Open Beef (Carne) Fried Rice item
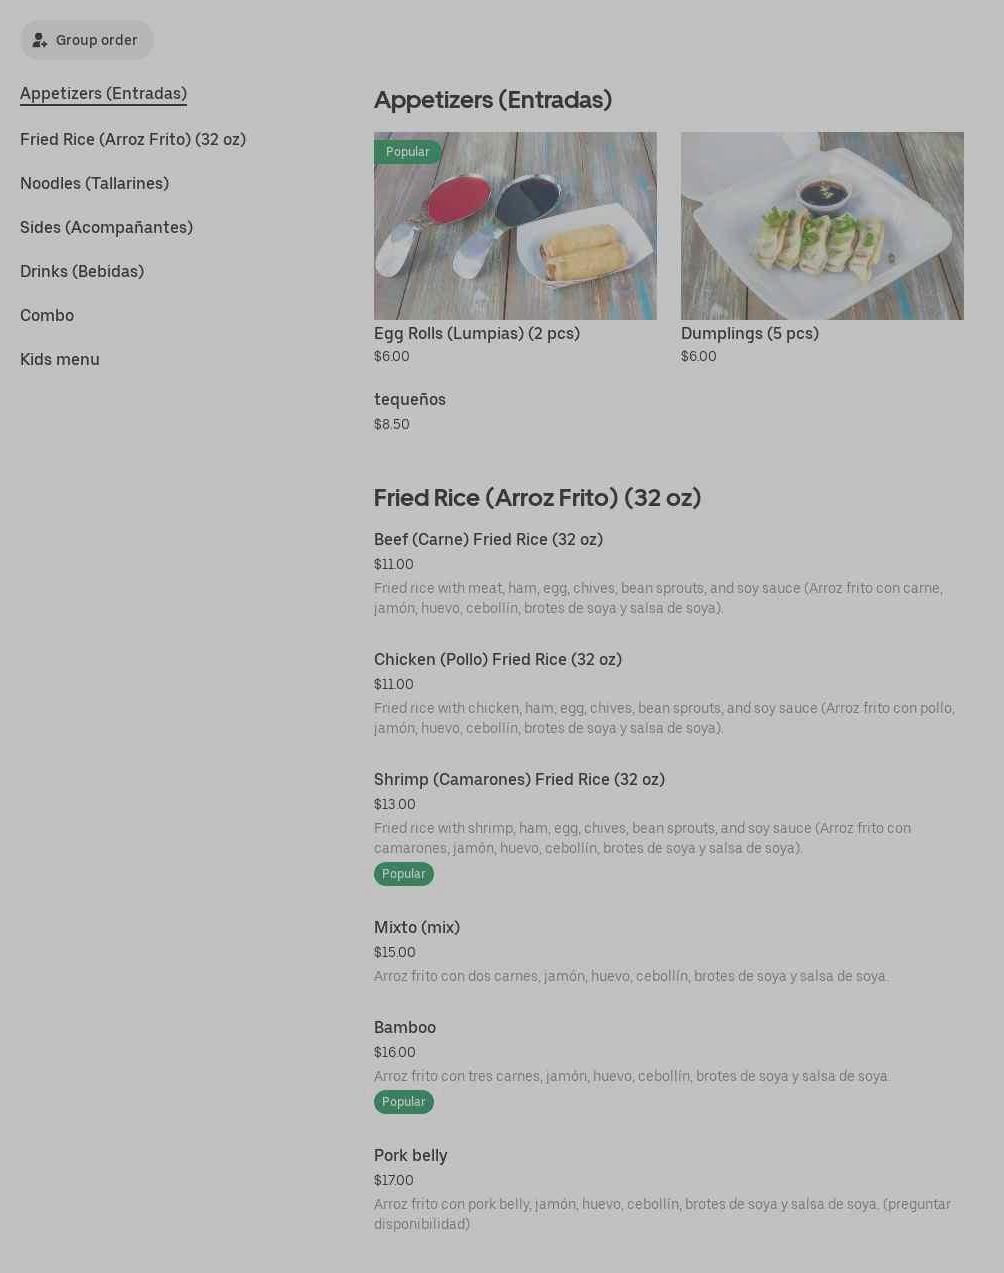Screen dimensions: 1004x1273 [x=488, y=540]
